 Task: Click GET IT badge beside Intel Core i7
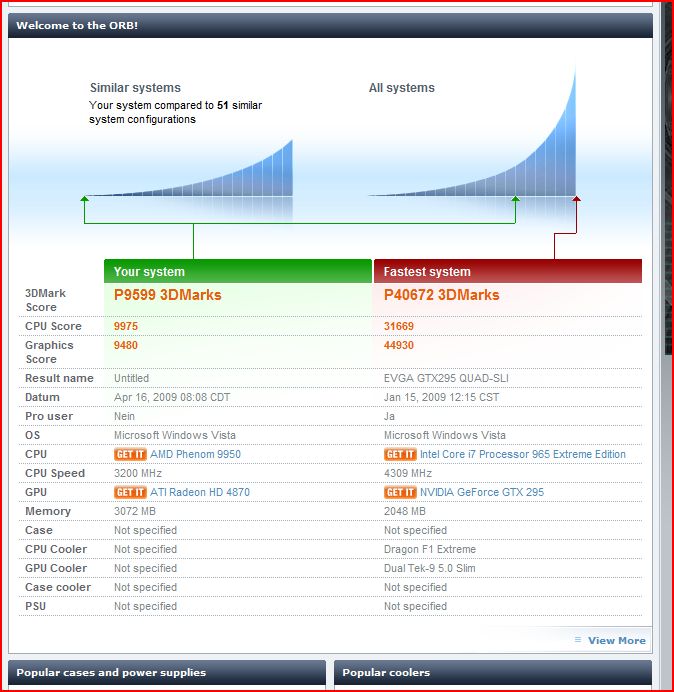point(400,454)
